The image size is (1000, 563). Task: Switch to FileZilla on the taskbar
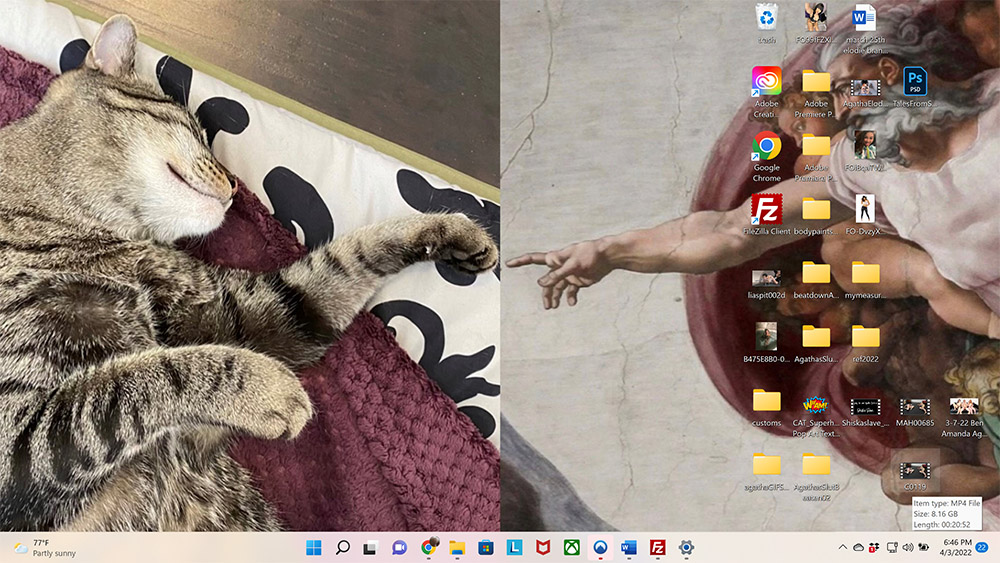pos(658,547)
